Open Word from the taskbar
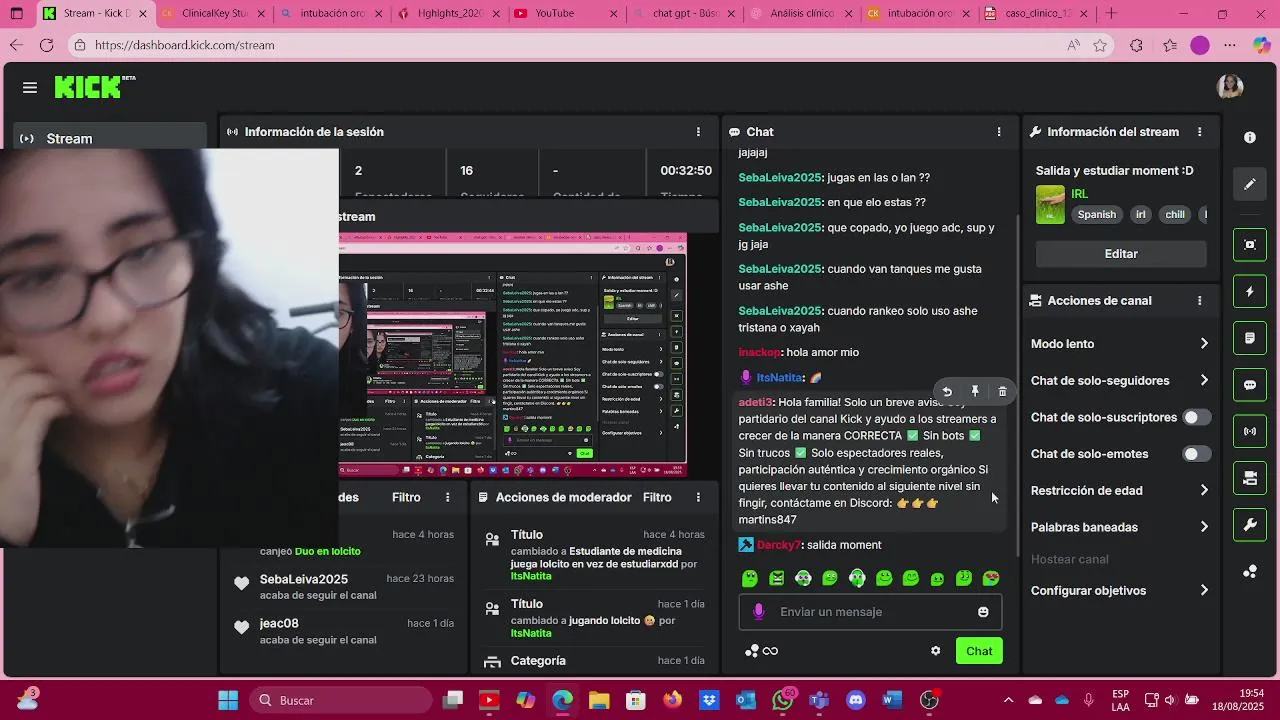1280x720 pixels. click(892, 700)
